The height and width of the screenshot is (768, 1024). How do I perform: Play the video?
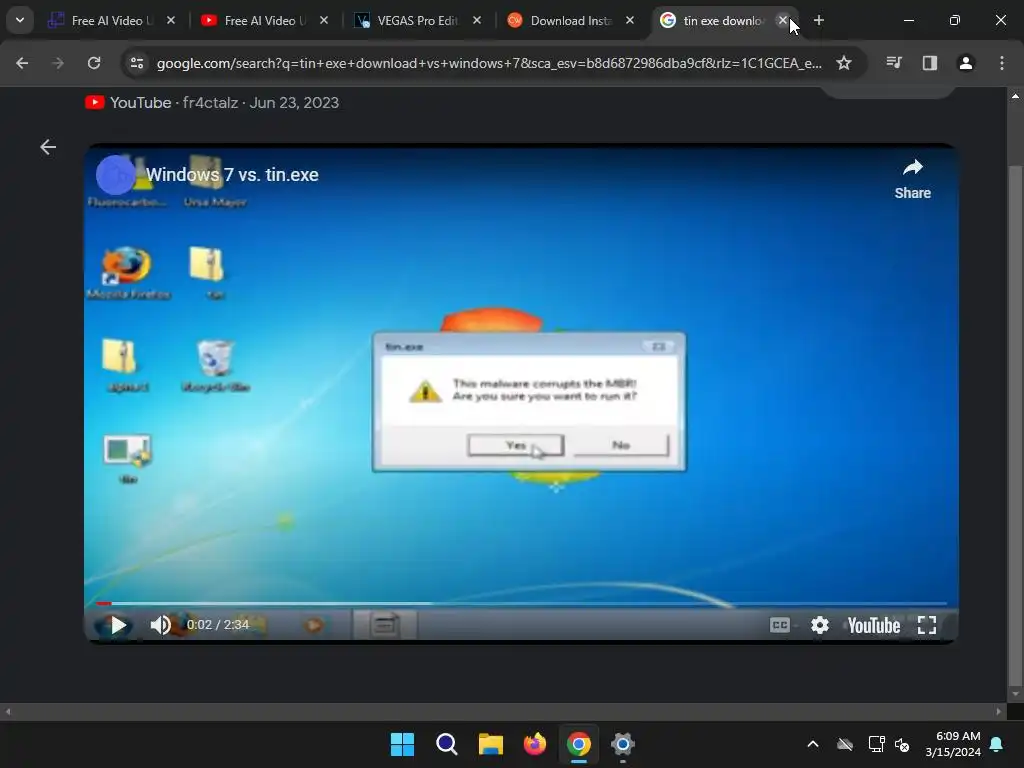click(118, 625)
